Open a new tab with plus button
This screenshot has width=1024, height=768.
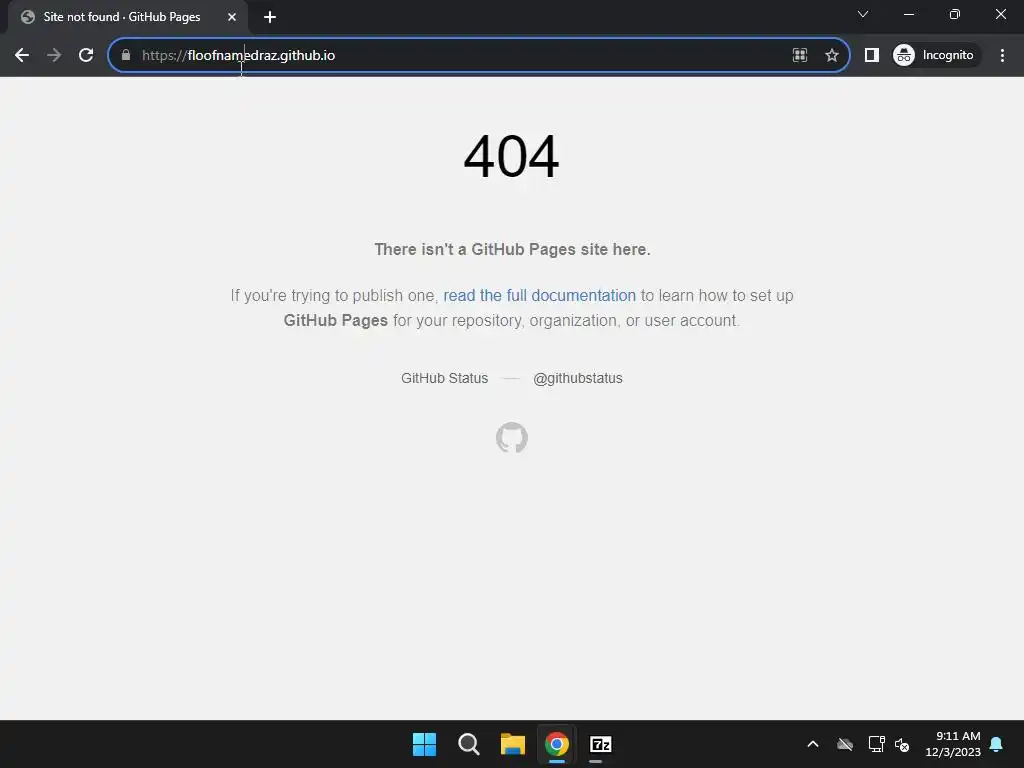pos(270,17)
